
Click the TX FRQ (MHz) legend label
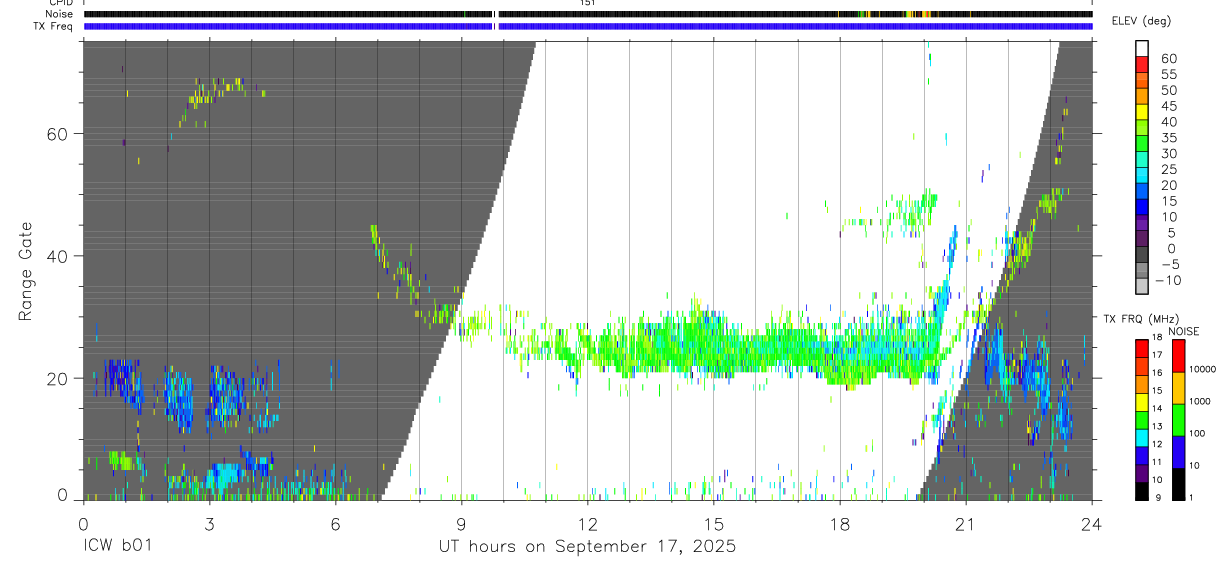pos(1136,318)
